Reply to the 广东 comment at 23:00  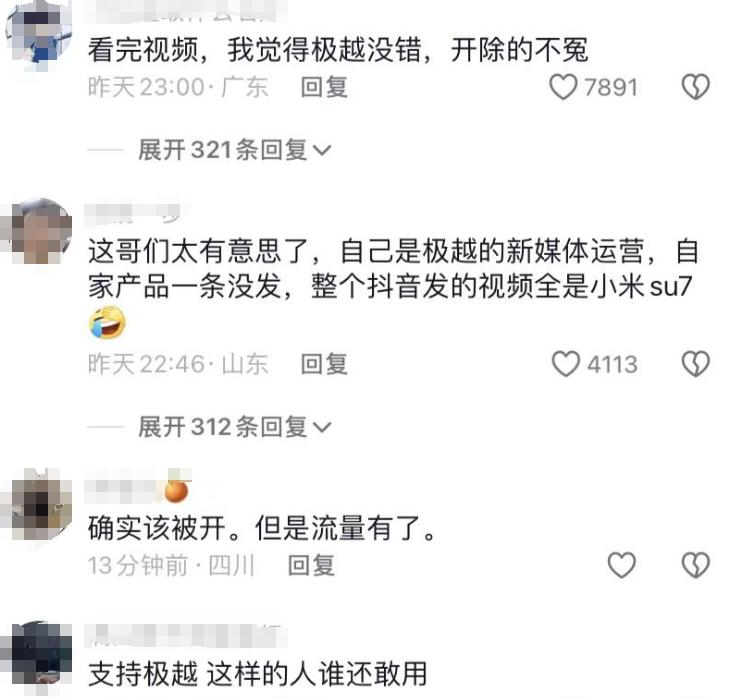(x=324, y=87)
